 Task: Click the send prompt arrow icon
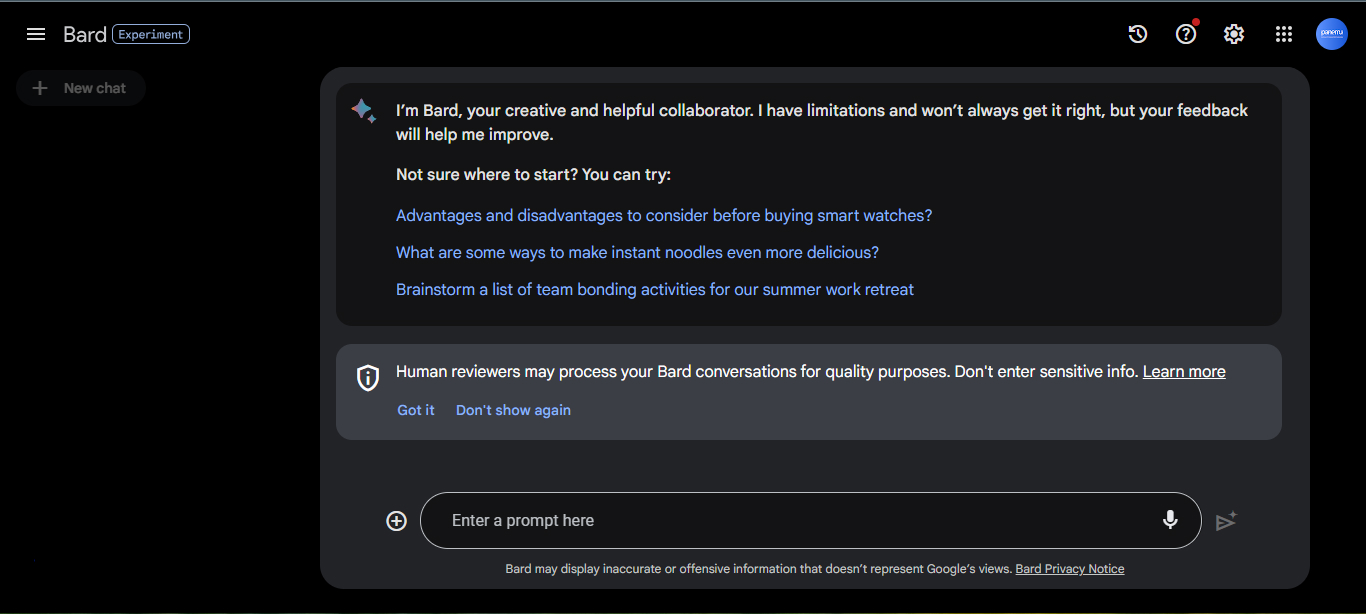click(x=1226, y=521)
